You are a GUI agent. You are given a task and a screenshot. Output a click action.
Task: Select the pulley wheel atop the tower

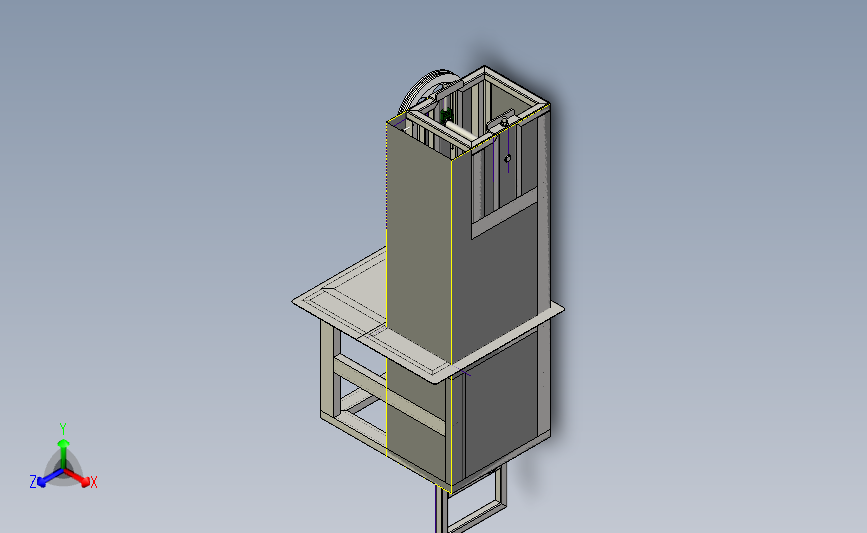click(x=423, y=91)
